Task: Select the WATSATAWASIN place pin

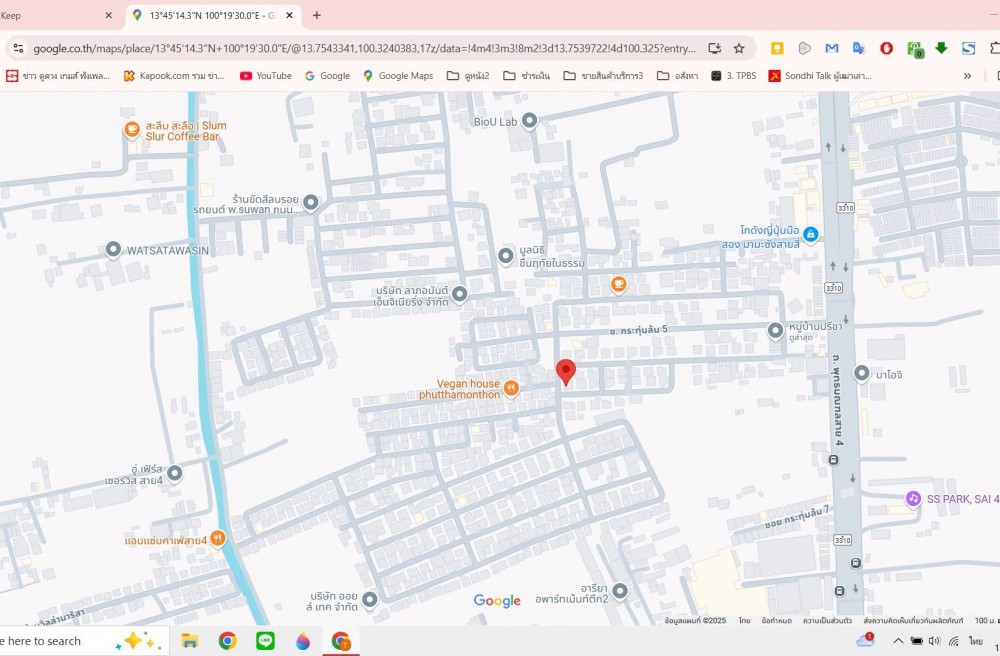Action: click(113, 249)
